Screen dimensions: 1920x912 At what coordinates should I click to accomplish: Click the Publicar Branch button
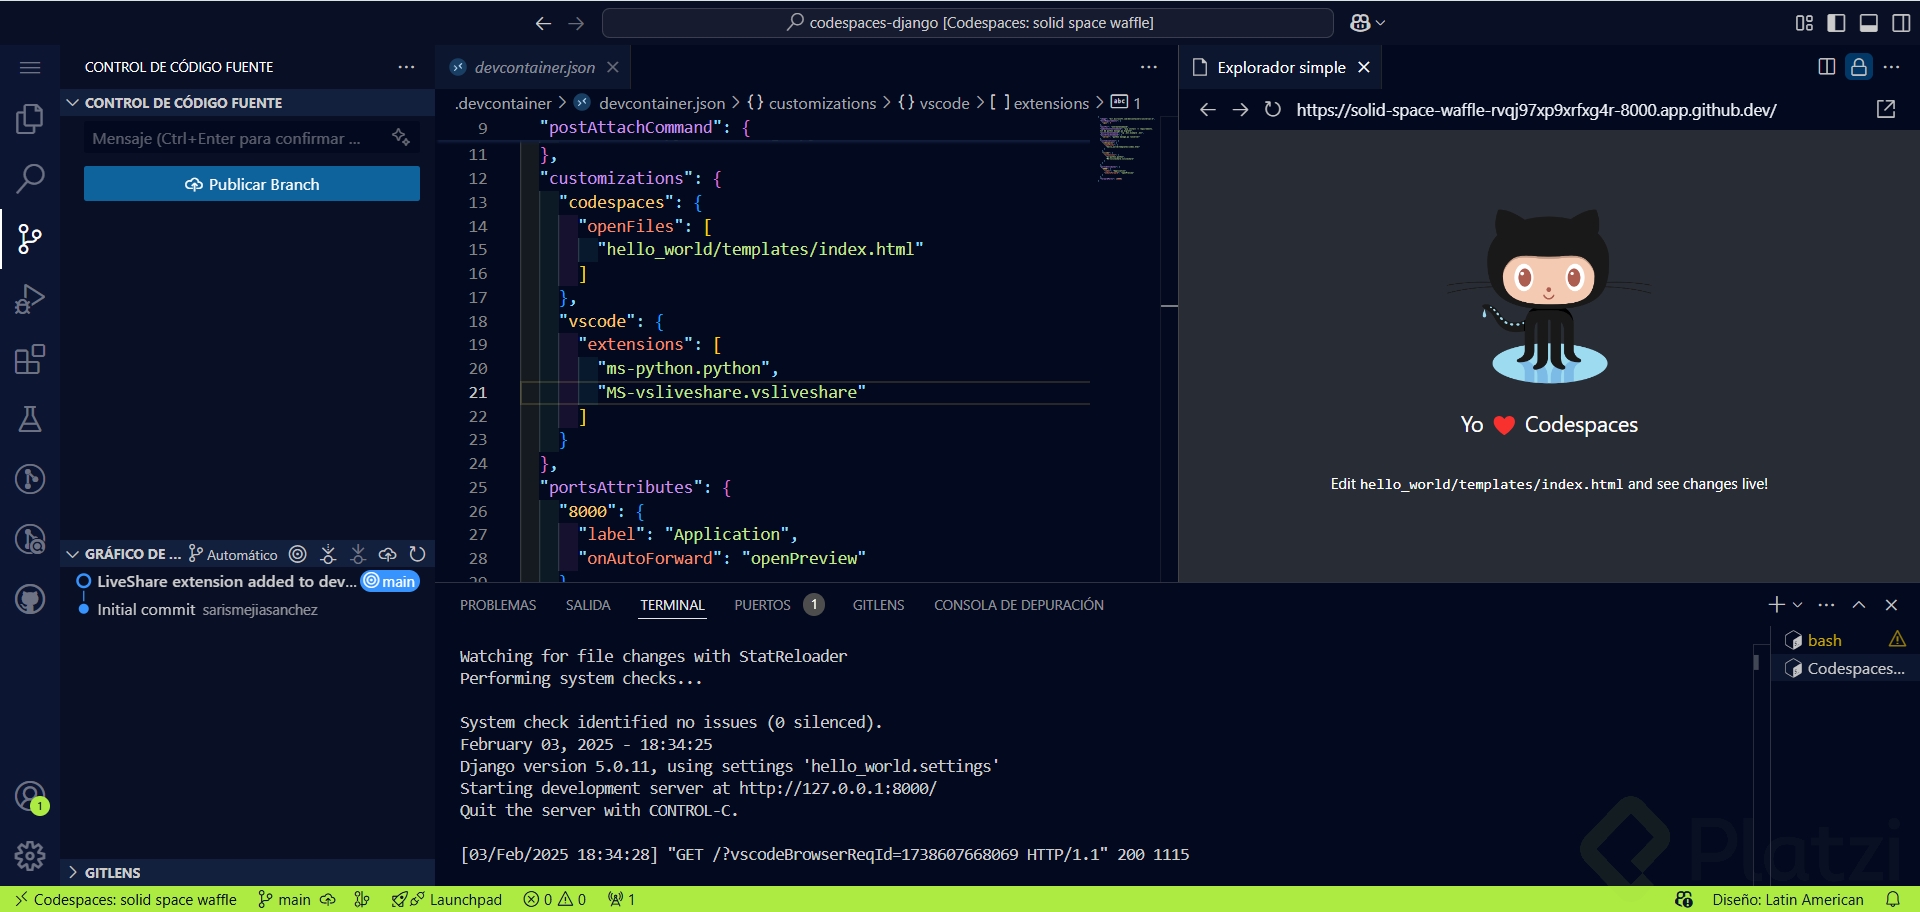click(252, 184)
